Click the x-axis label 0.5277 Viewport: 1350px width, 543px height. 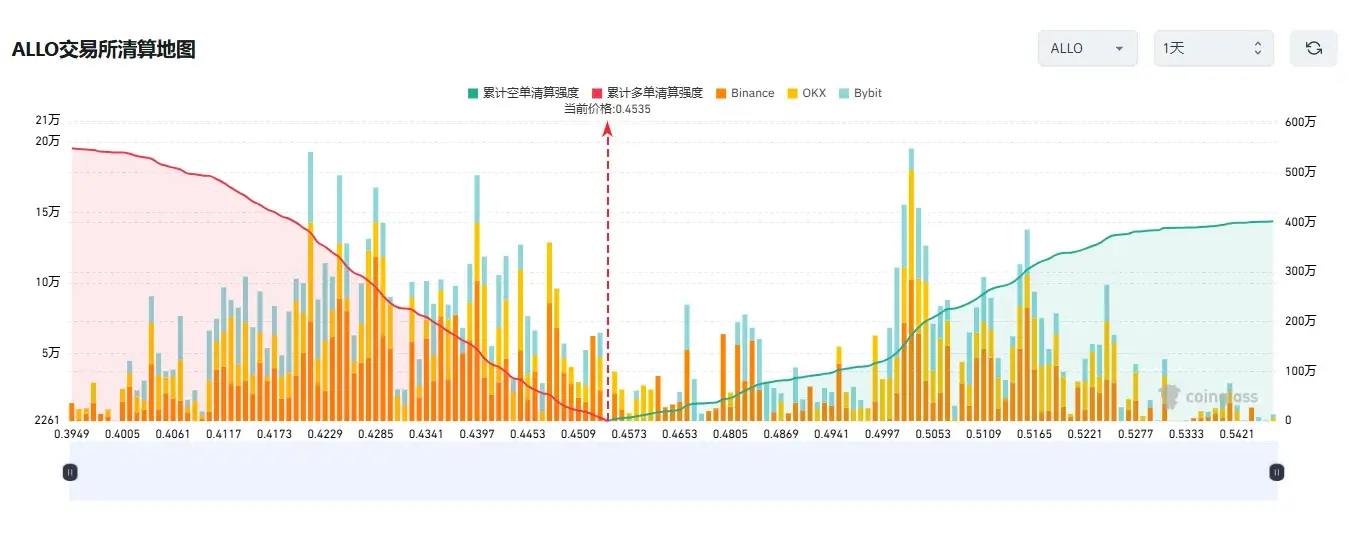tap(1135, 434)
